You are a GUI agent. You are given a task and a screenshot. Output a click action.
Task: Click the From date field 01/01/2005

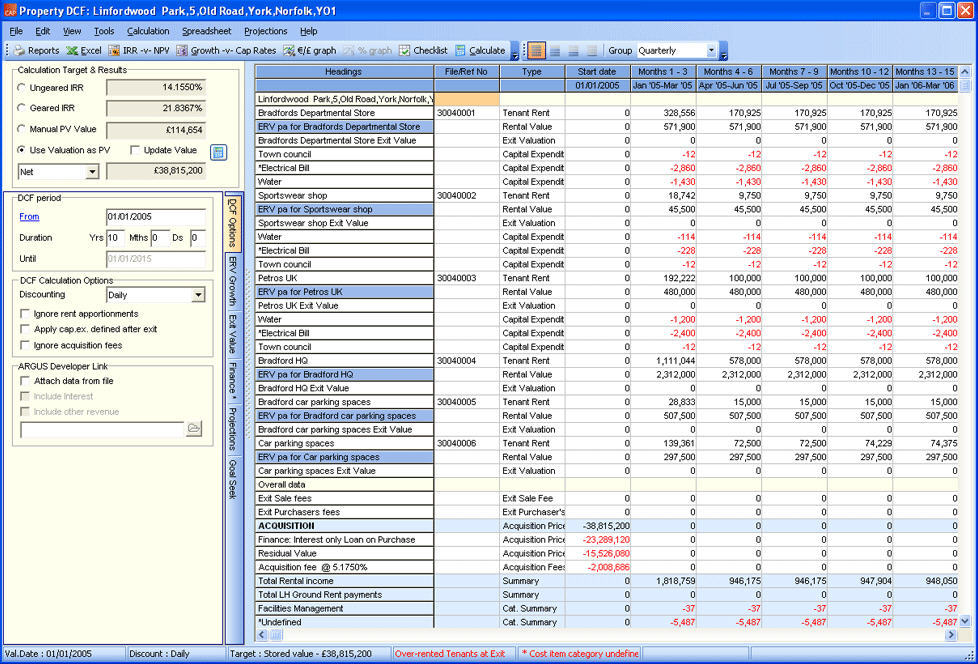pyautogui.click(x=156, y=217)
